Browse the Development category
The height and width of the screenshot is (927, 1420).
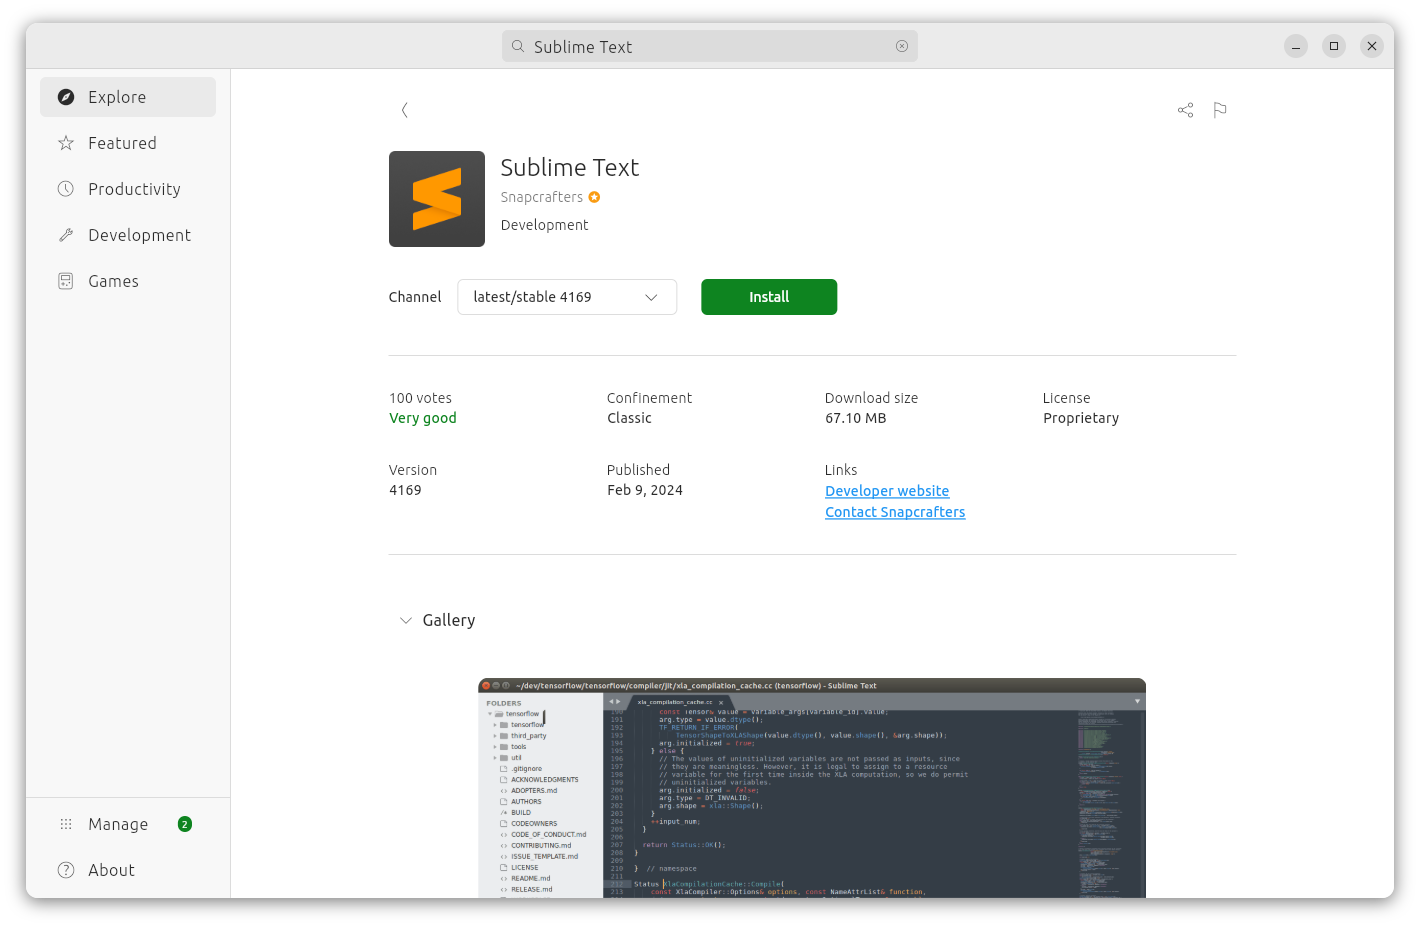128,235
